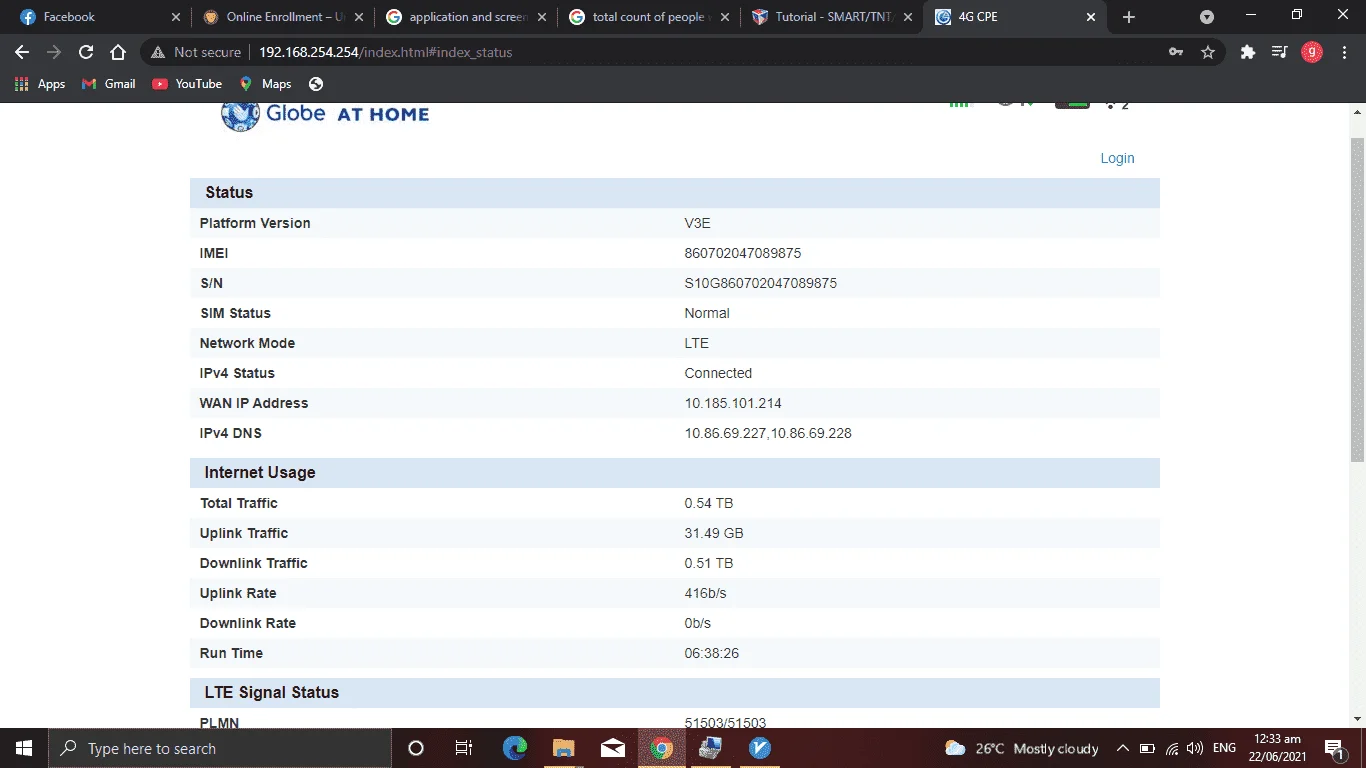The height and width of the screenshot is (768, 1366).
Task: Click the Status section header
Action: [x=675, y=193]
